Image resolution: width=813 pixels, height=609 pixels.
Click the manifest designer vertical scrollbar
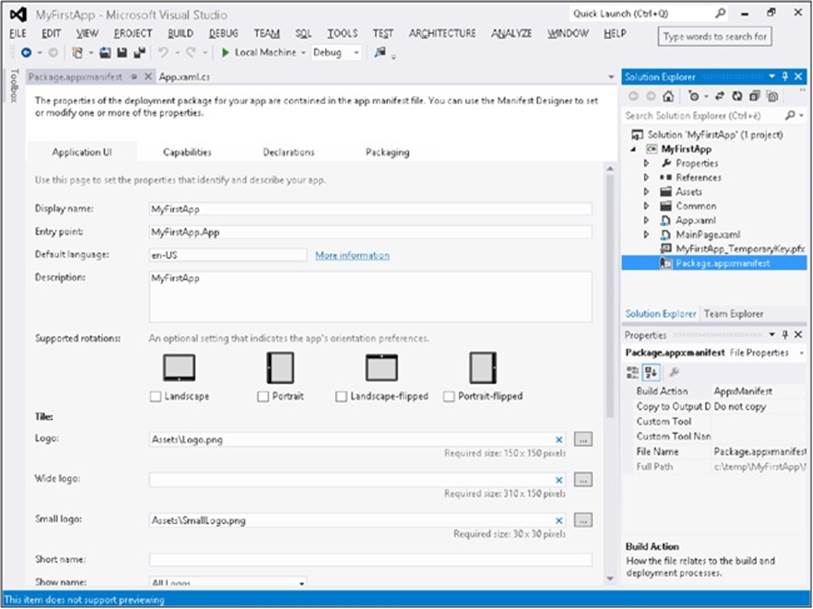point(610,295)
